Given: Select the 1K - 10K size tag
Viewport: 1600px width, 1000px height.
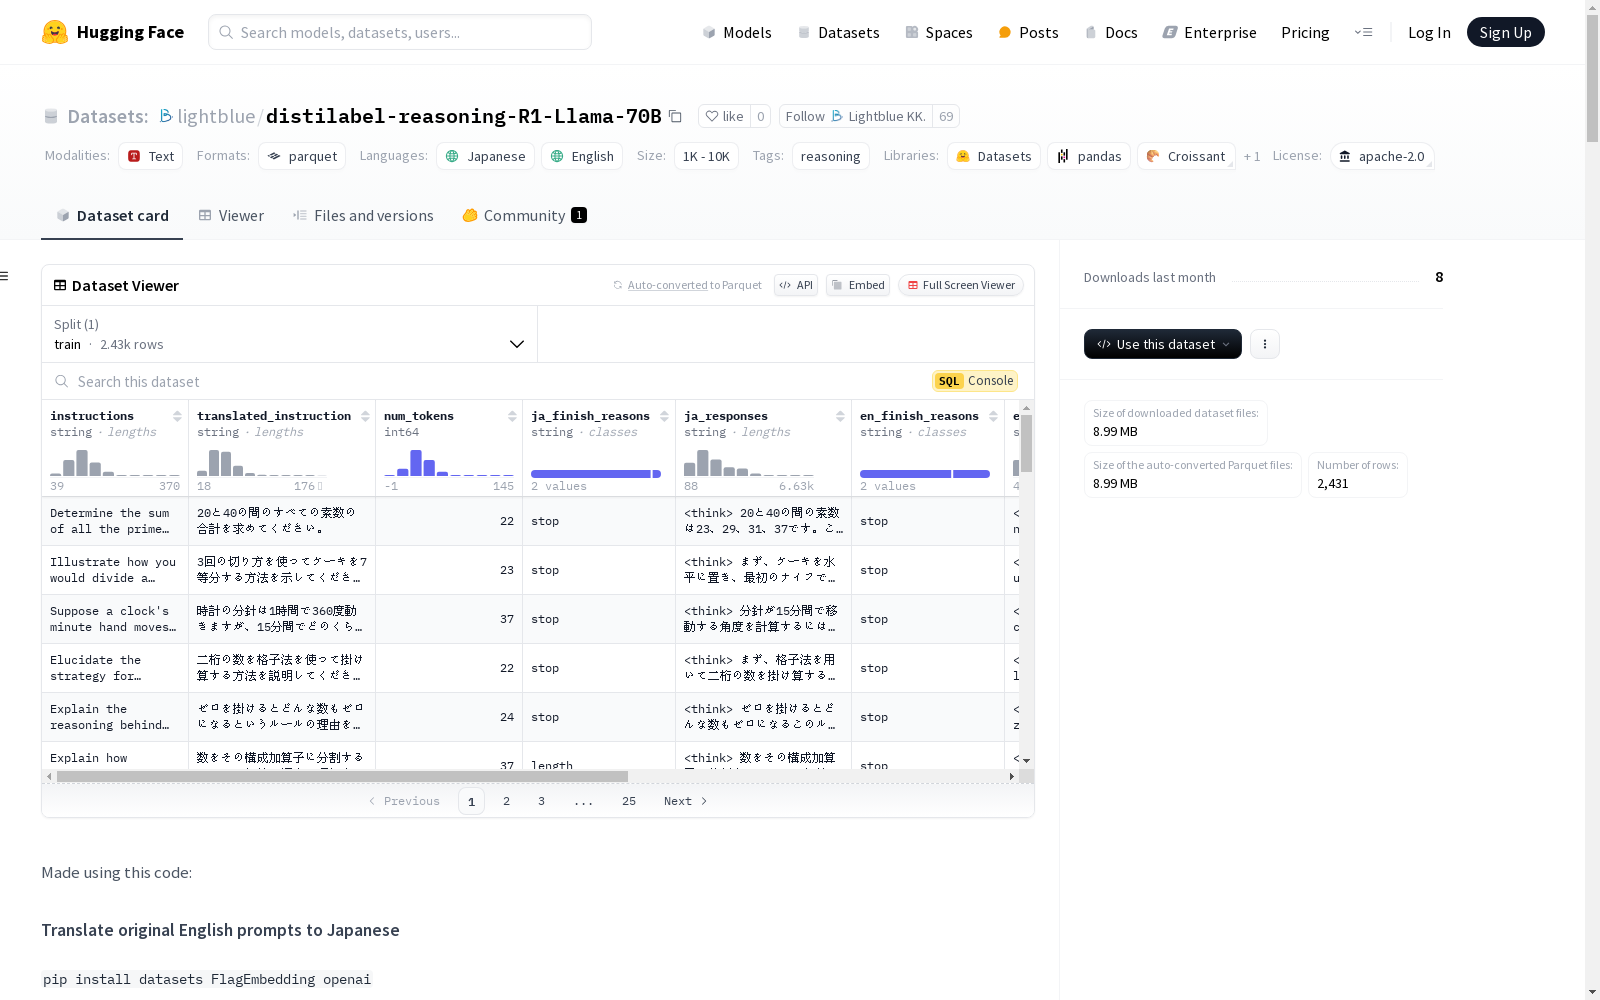Looking at the screenshot, I should coord(706,156).
